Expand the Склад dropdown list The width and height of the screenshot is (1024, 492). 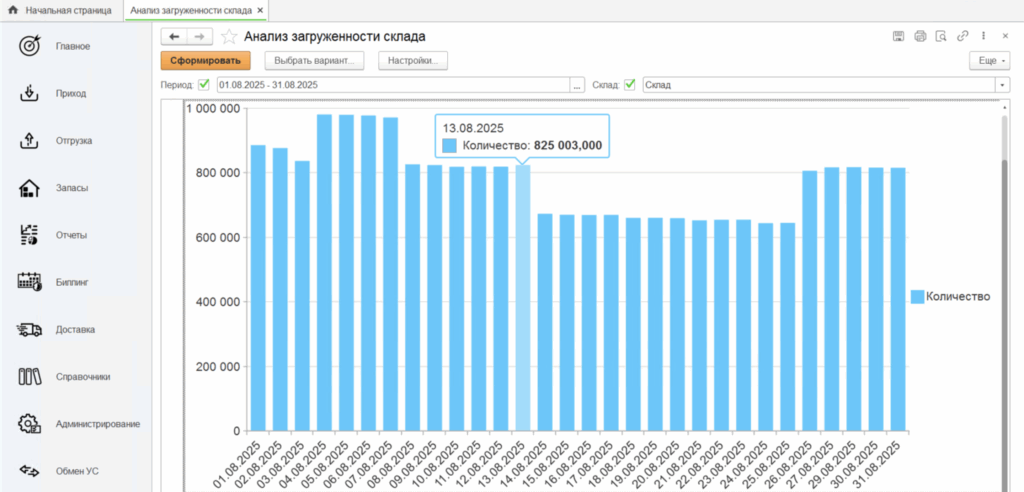[x=1002, y=85]
